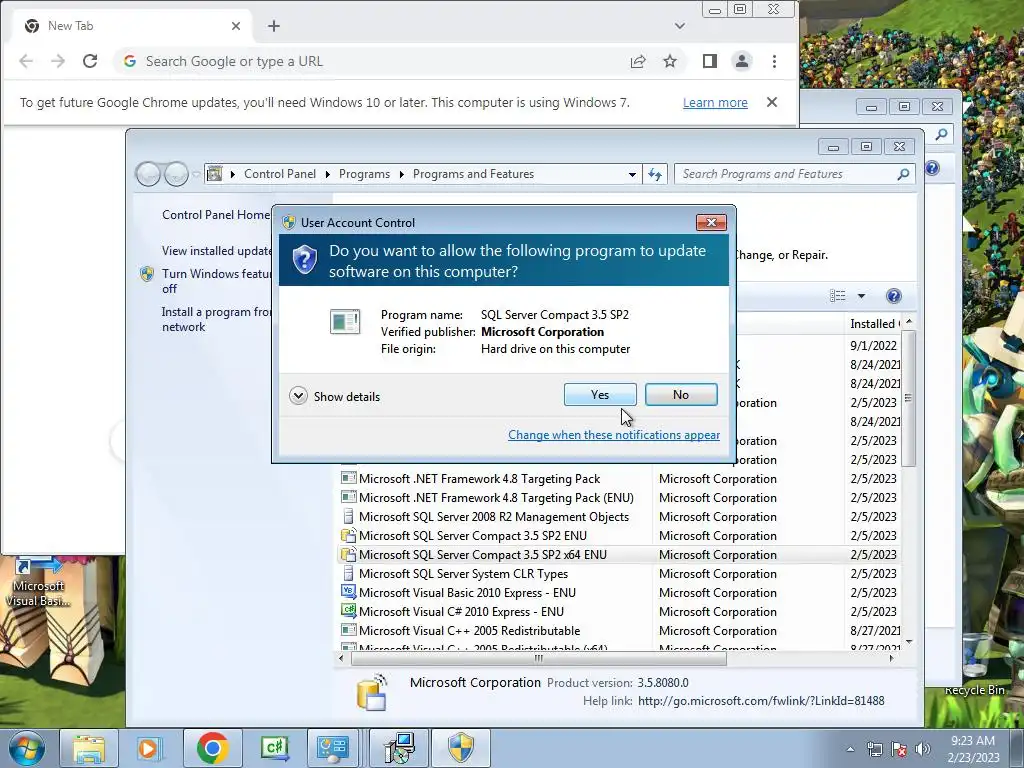The image size is (1024, 768).
Task: Share this page icon in Chrome
Action: (638, 61)
